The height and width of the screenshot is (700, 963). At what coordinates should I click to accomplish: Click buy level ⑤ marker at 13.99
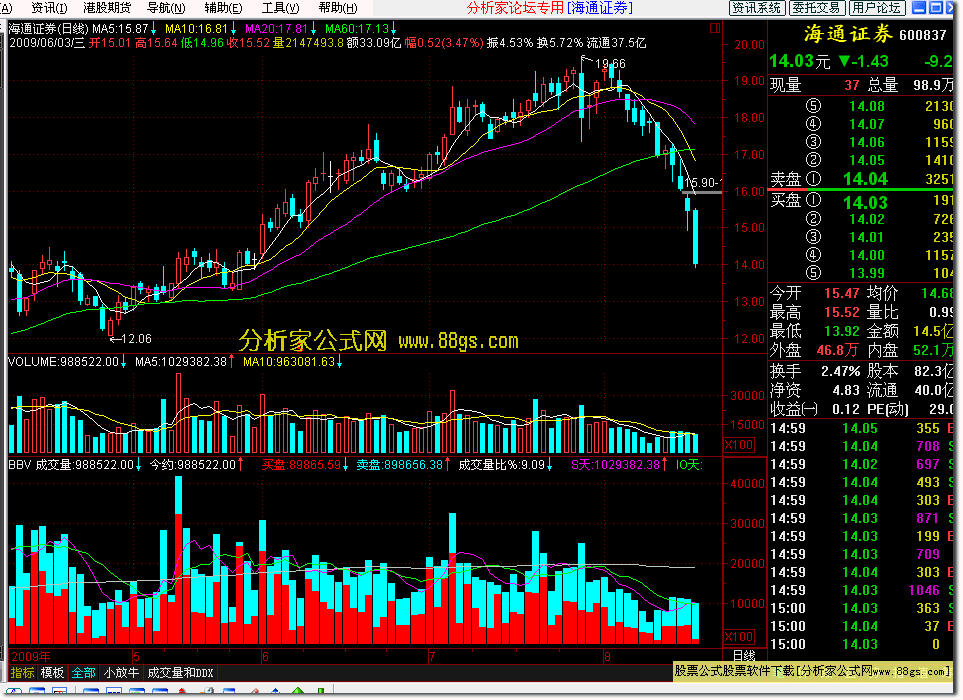[813, 273]
